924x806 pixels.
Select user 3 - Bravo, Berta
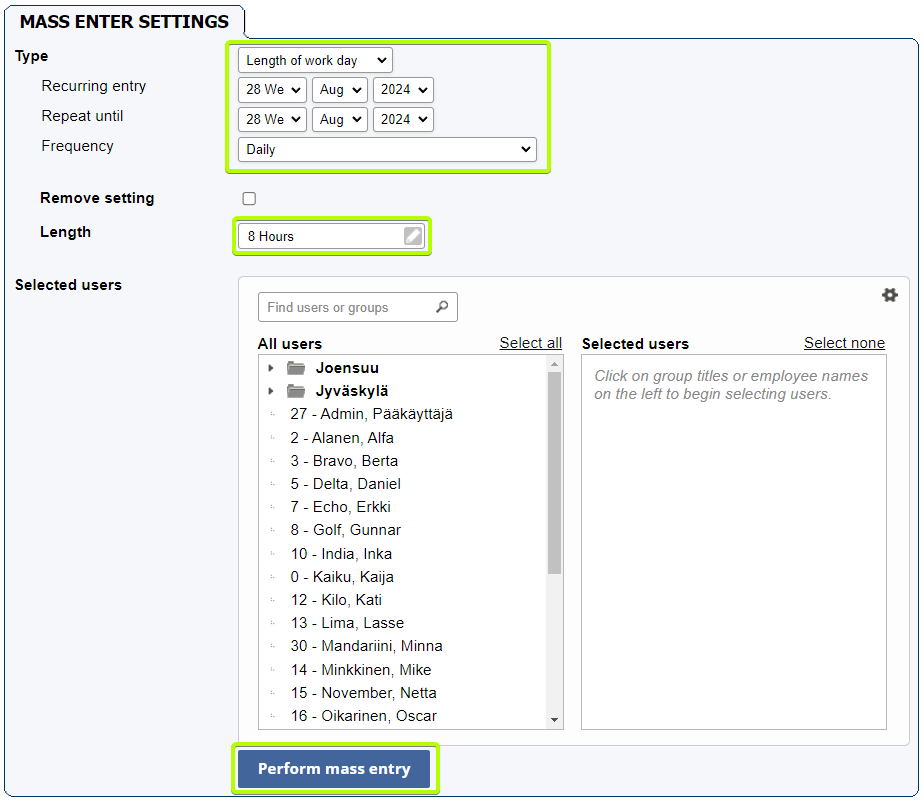coord(344,461)
